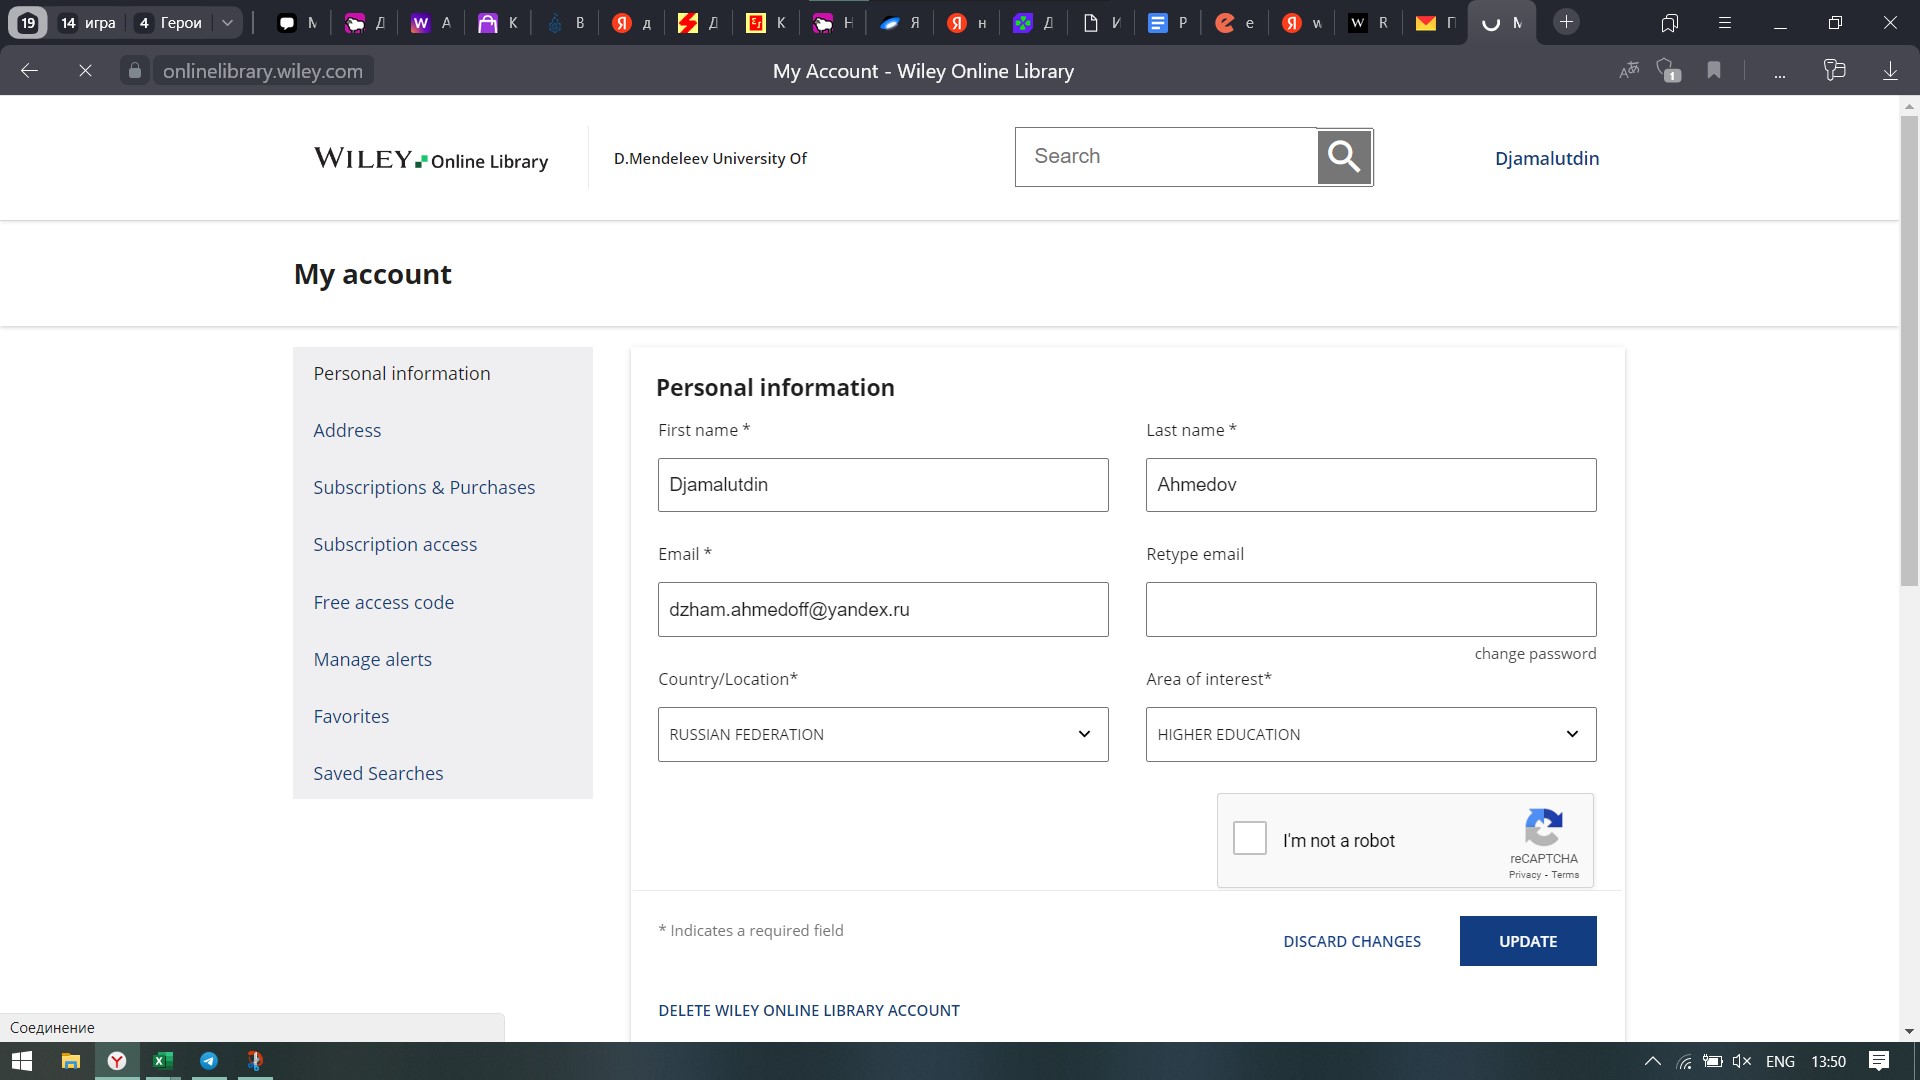Open the browser downloads arrow icon
The image size is (1920, 1080).
[x=1890, y=71]
